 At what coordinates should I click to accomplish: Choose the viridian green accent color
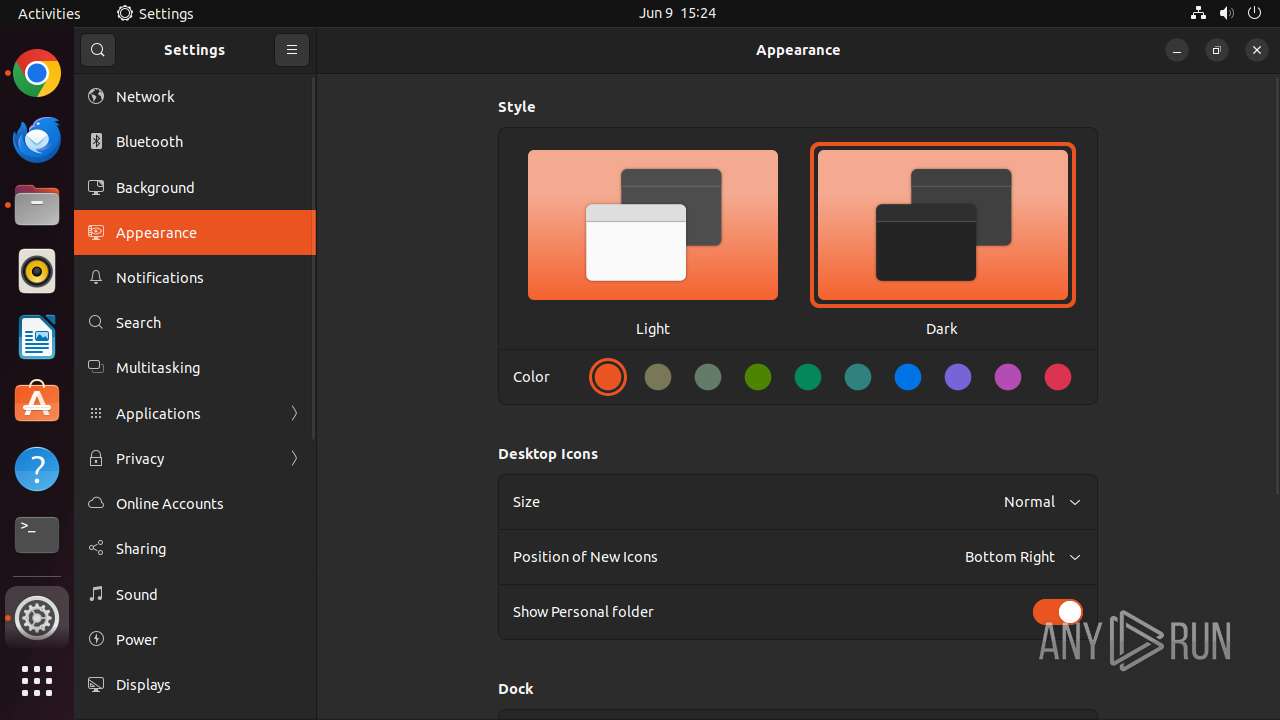[808, 377]
